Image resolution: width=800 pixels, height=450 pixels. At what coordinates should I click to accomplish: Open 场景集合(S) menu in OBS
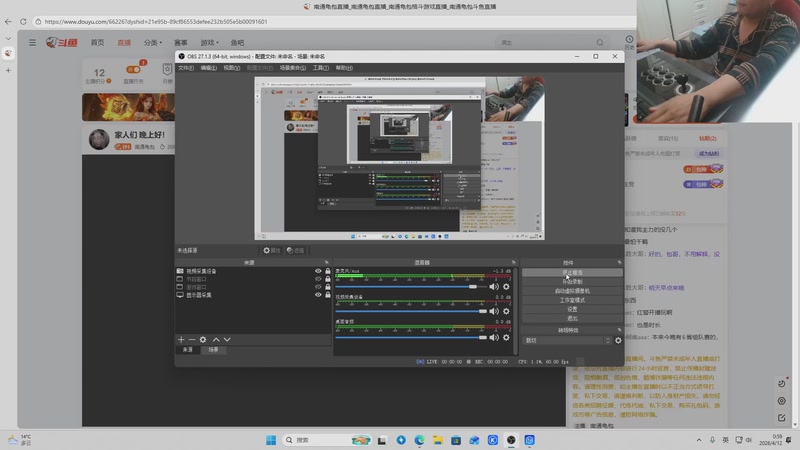(293, 68)
